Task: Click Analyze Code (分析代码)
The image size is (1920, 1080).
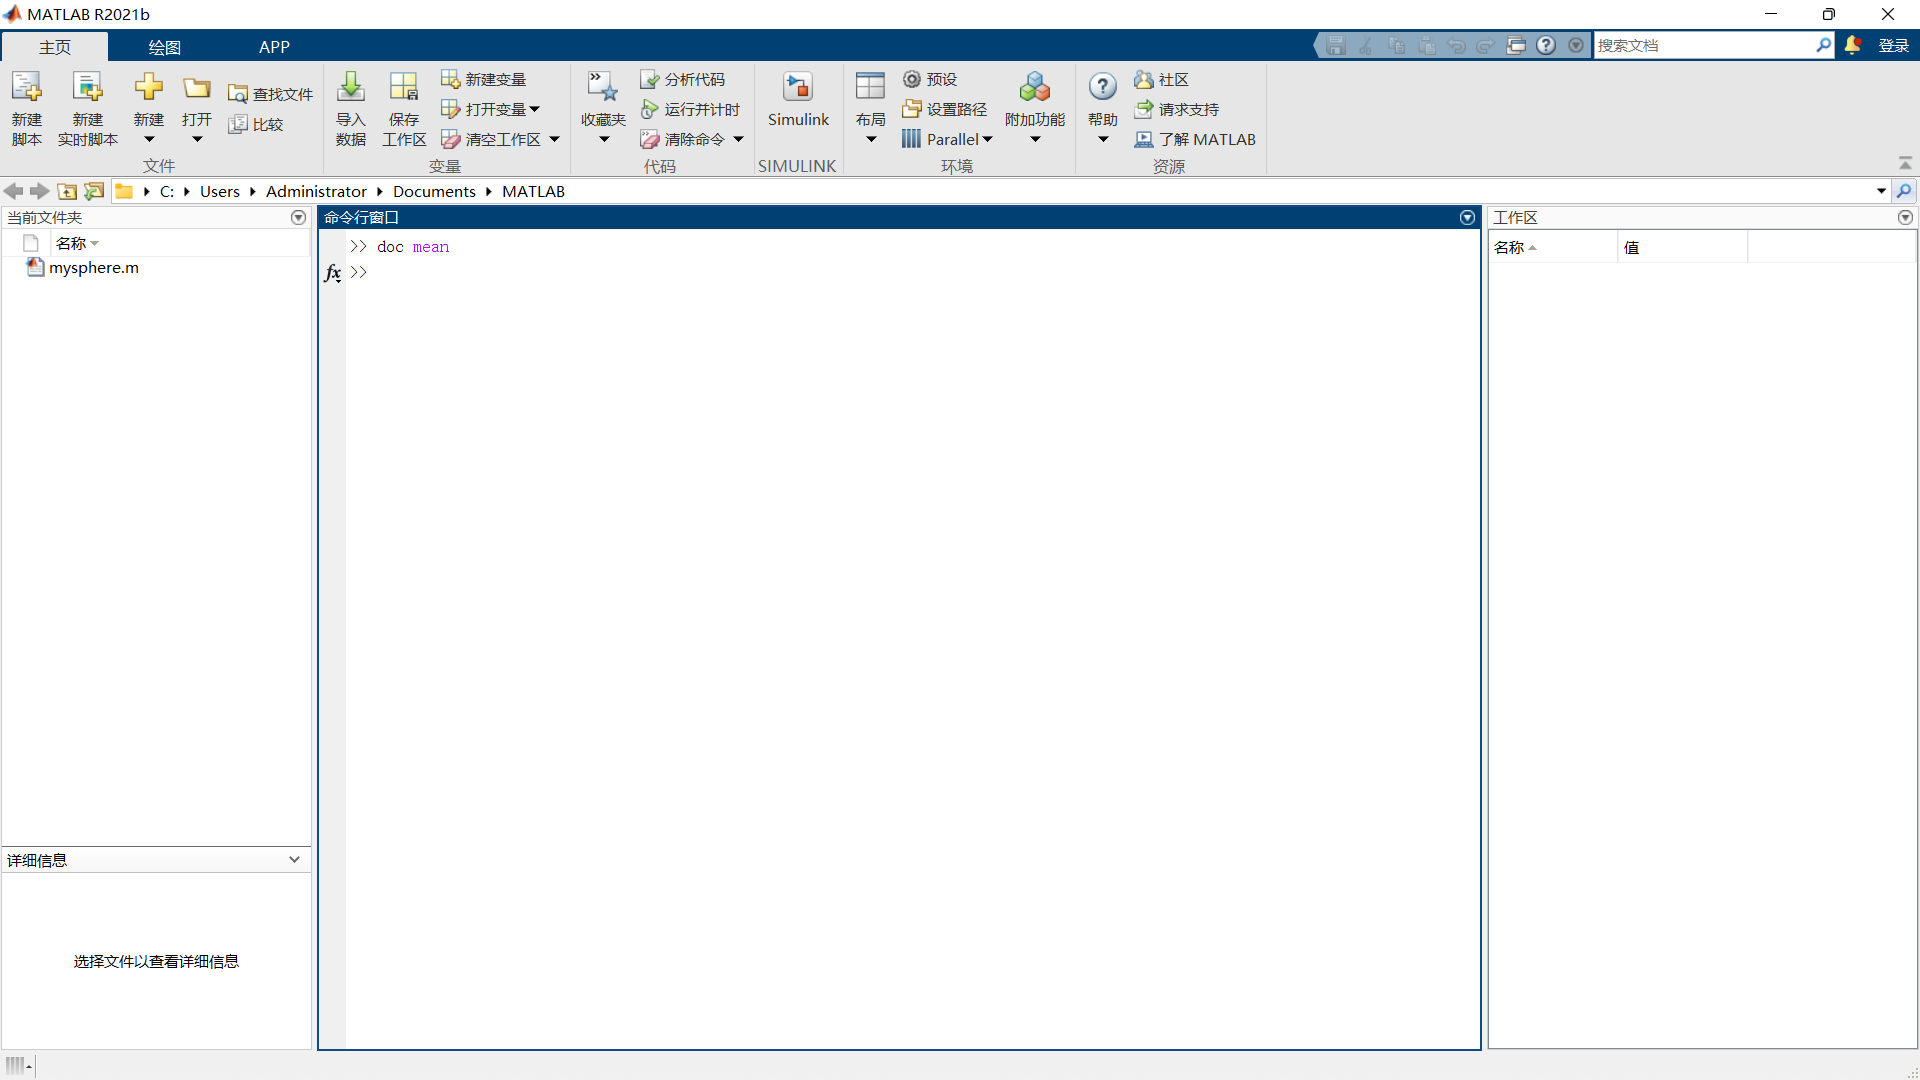Action: pyautogui.click(x=682, y=79)
